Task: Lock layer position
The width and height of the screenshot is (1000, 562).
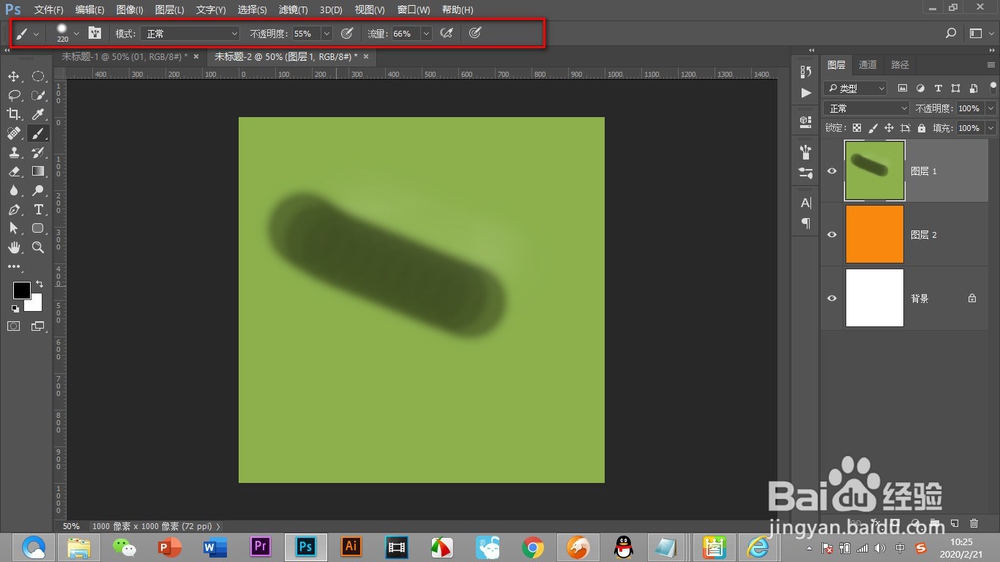Action: [888, 128]
